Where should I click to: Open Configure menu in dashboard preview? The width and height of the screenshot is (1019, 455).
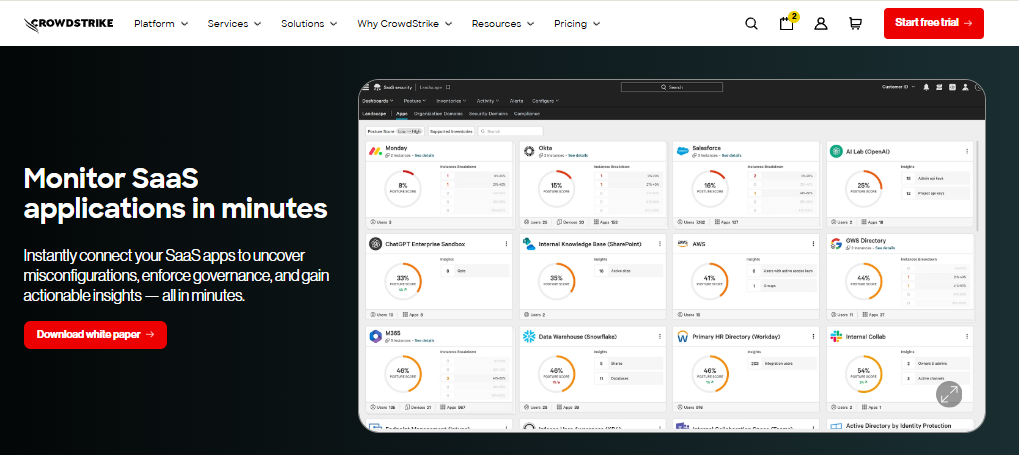(545, 101)
